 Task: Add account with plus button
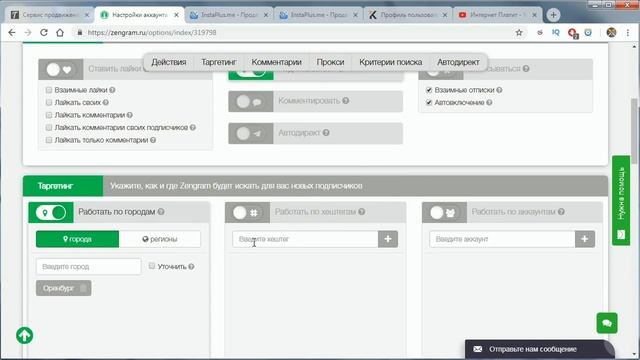coord(585,239)
